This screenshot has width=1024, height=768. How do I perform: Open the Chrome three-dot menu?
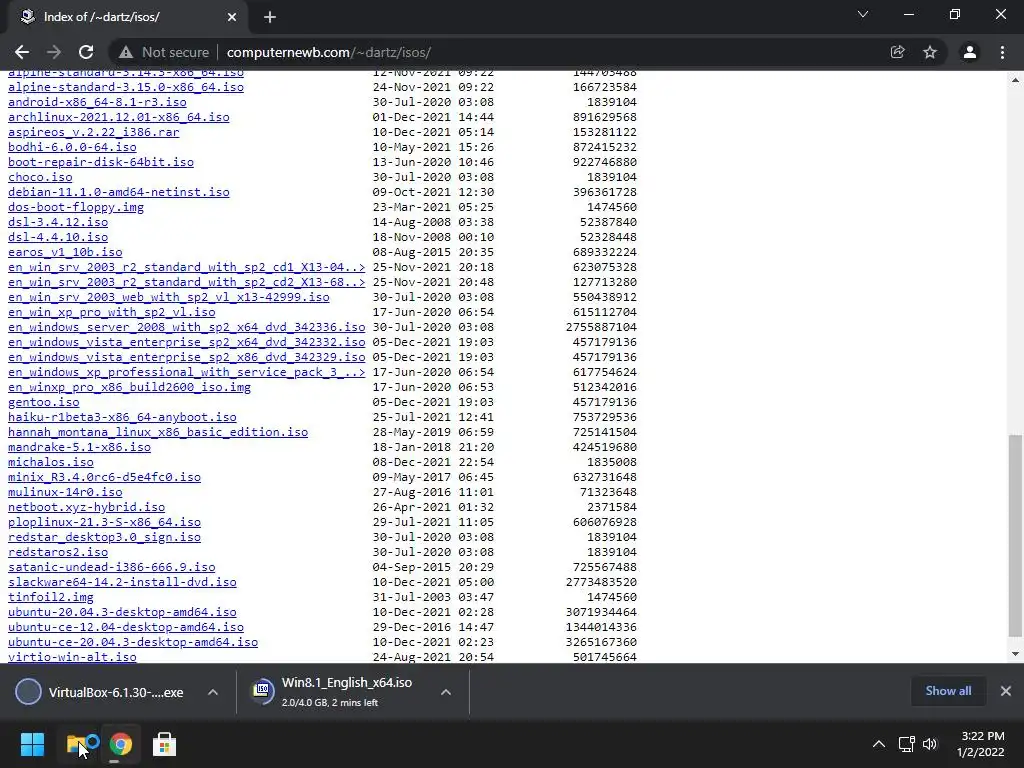point(1002,52)
